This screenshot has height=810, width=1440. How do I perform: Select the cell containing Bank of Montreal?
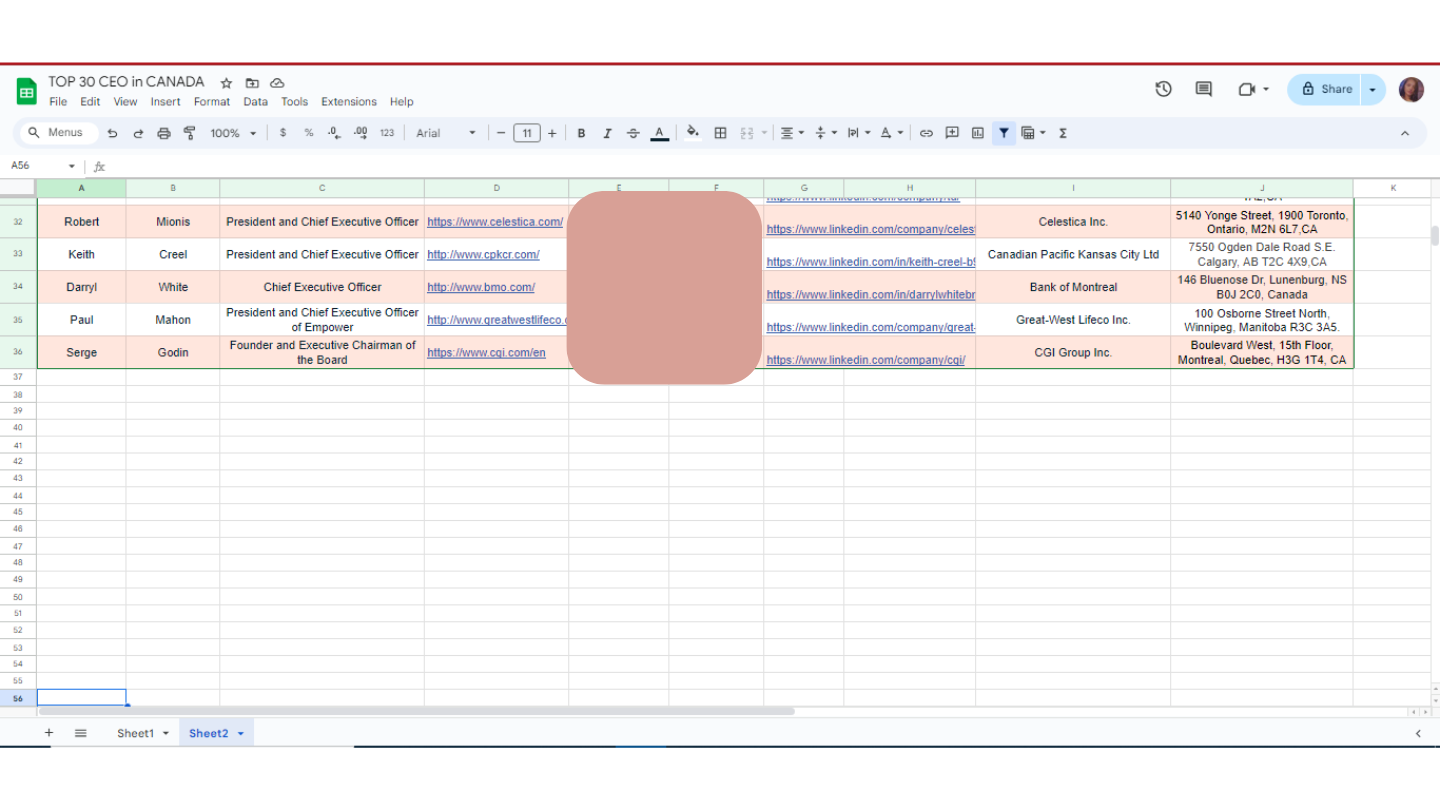coord(1073,287)
